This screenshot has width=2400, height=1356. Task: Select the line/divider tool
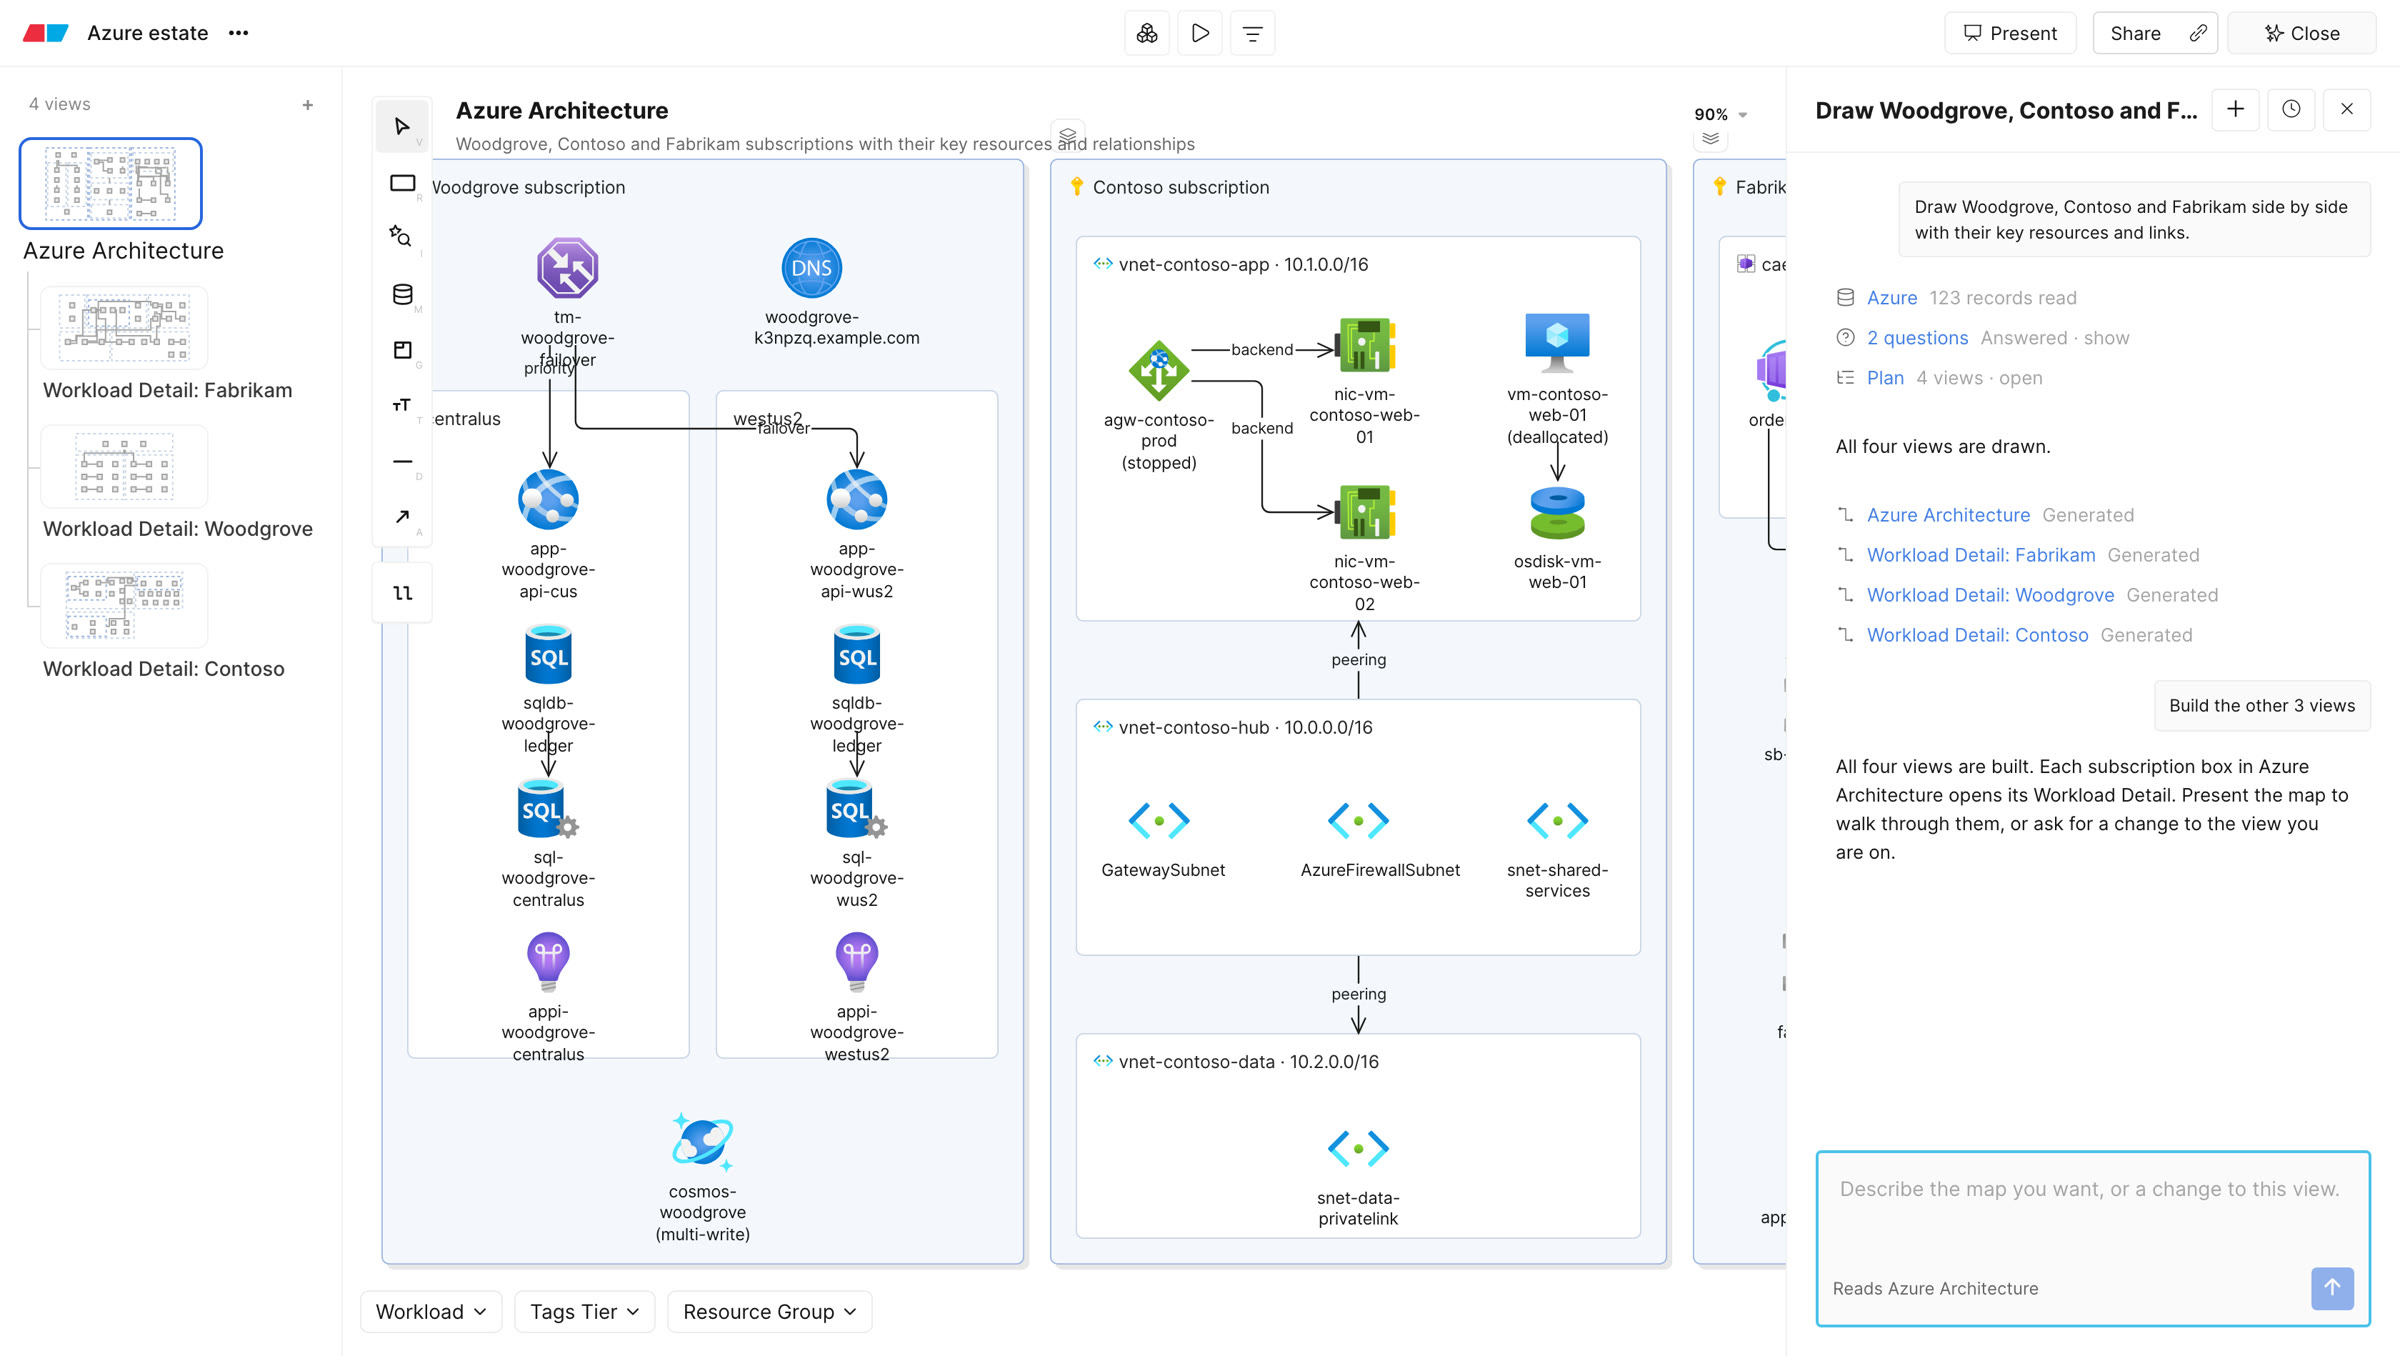(402, 461)
